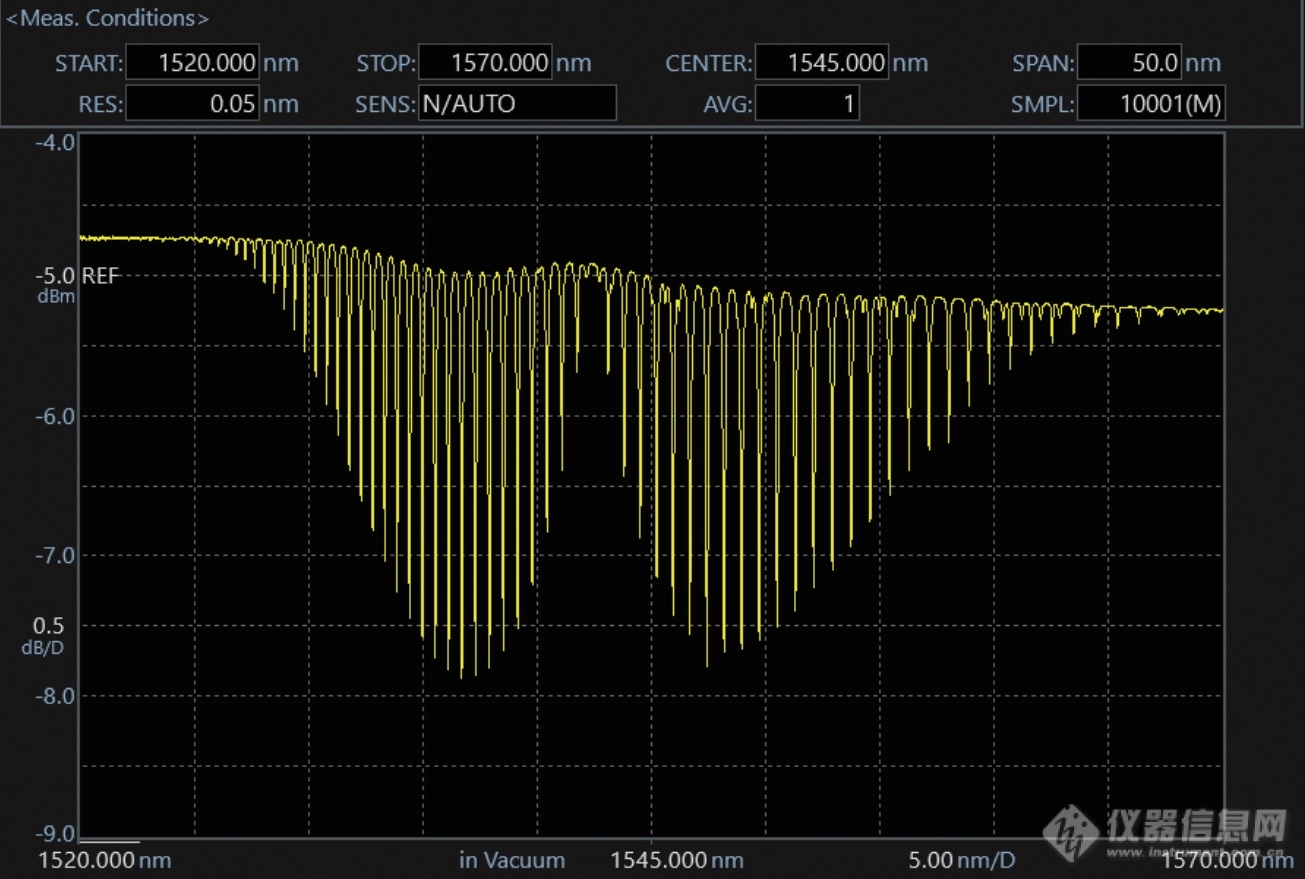Click the RES resolution field 0.05
Image resolution: width=1305 pixels, height=879 pixels.
pyautogui.click(x=193, y=103)
